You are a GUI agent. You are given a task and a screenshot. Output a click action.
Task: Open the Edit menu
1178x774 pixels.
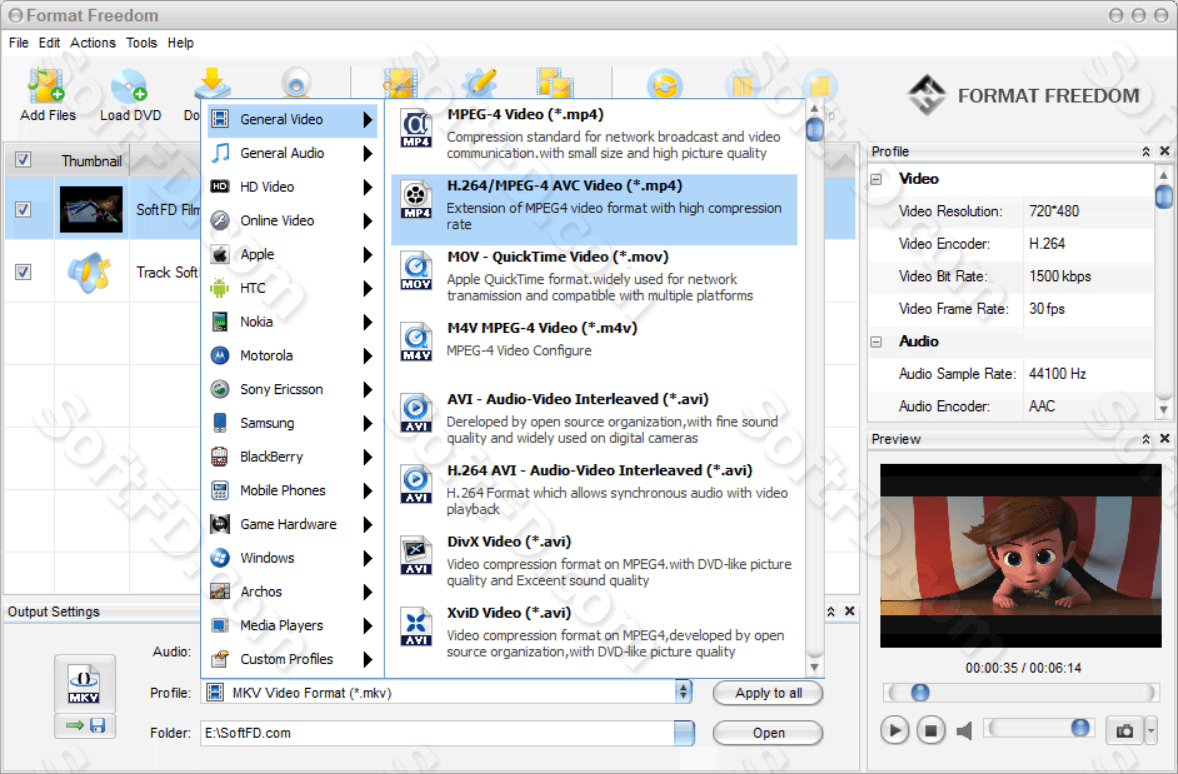(x=50, y=43)
